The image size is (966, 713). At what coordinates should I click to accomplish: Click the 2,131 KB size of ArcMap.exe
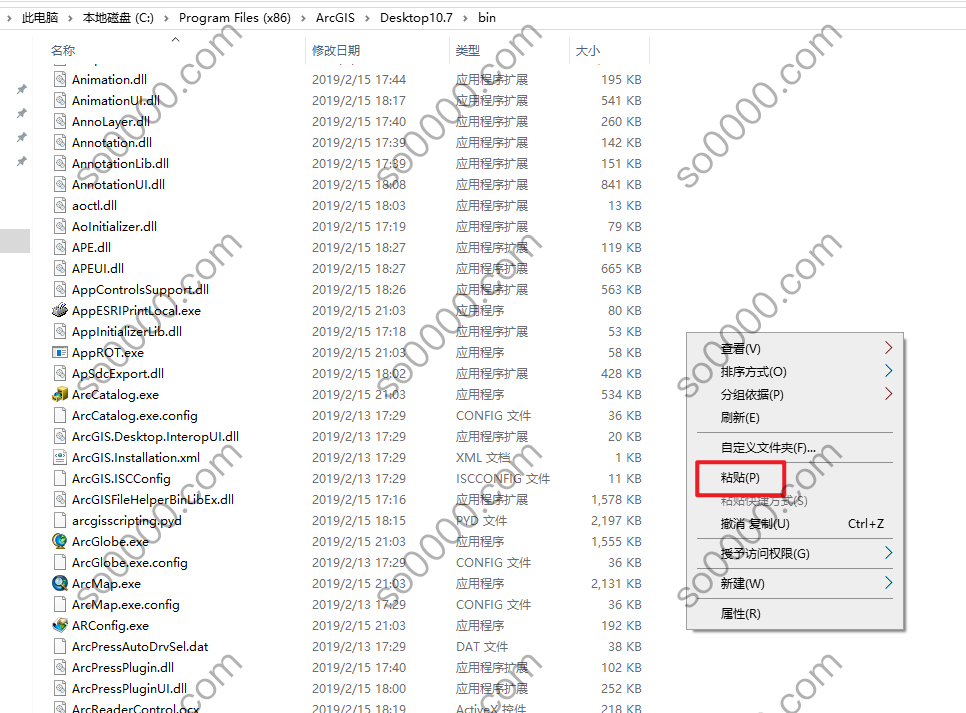tap(616, 583)
